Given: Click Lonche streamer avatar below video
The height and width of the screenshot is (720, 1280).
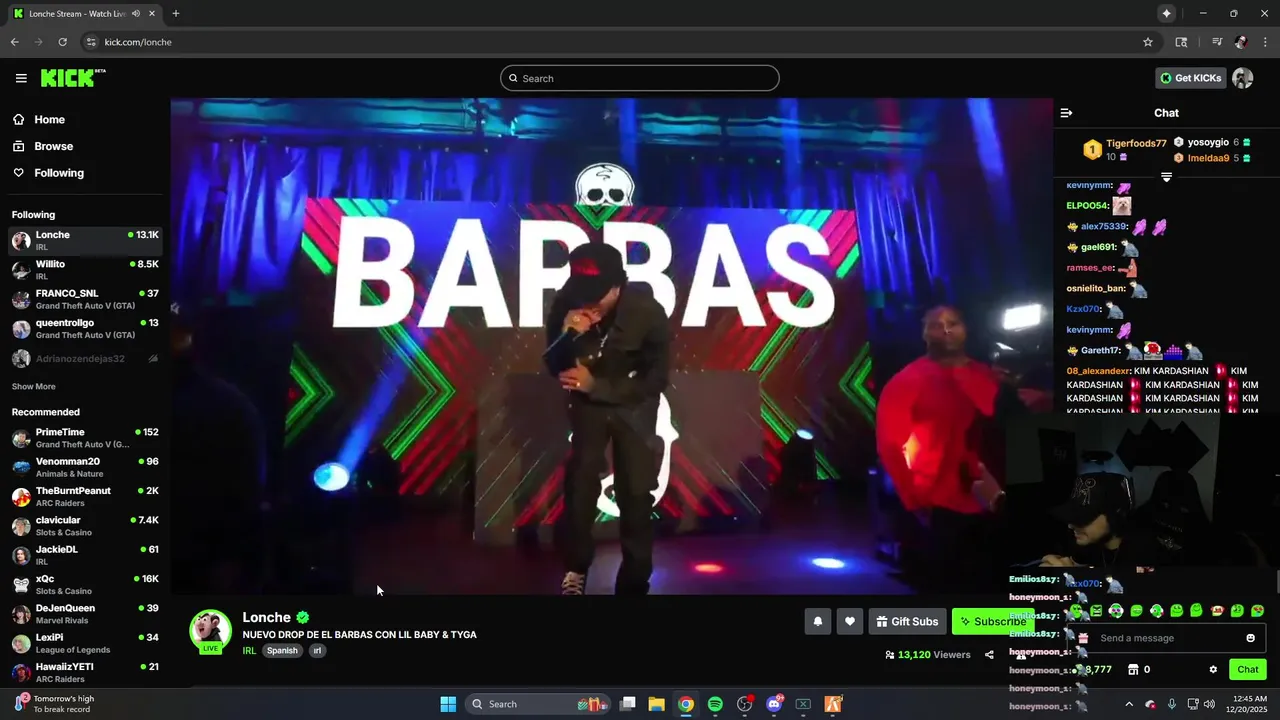Looking at the screenshot, I should click(210, 630).
